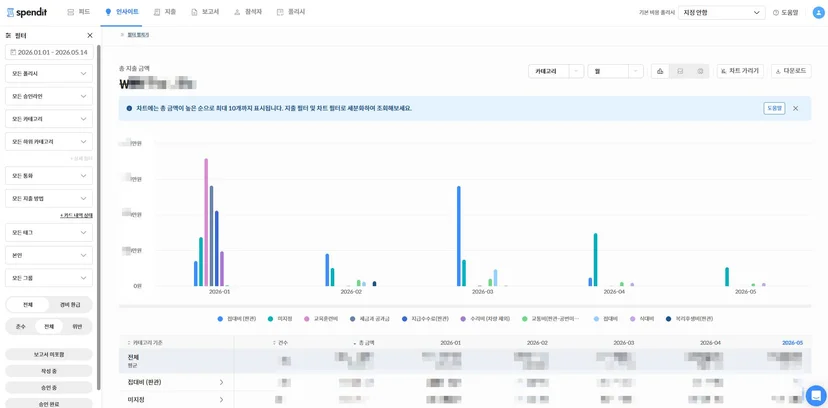Open the chat support bubble
This screenshot has height=408, width=828.
coord(816,395)
